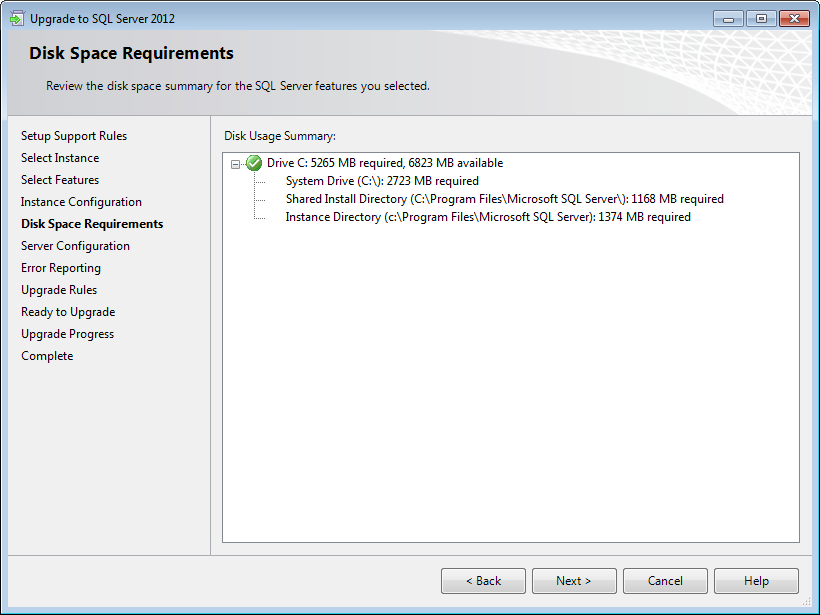Select the Complete step
The image size is (820, 615).
point(47,356)
